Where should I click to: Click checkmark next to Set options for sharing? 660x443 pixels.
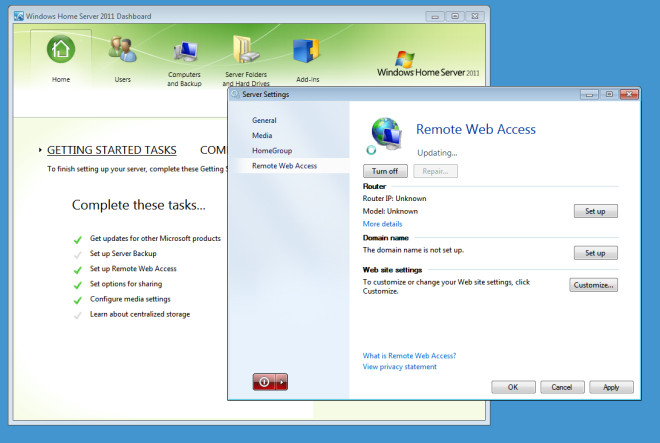78,285
